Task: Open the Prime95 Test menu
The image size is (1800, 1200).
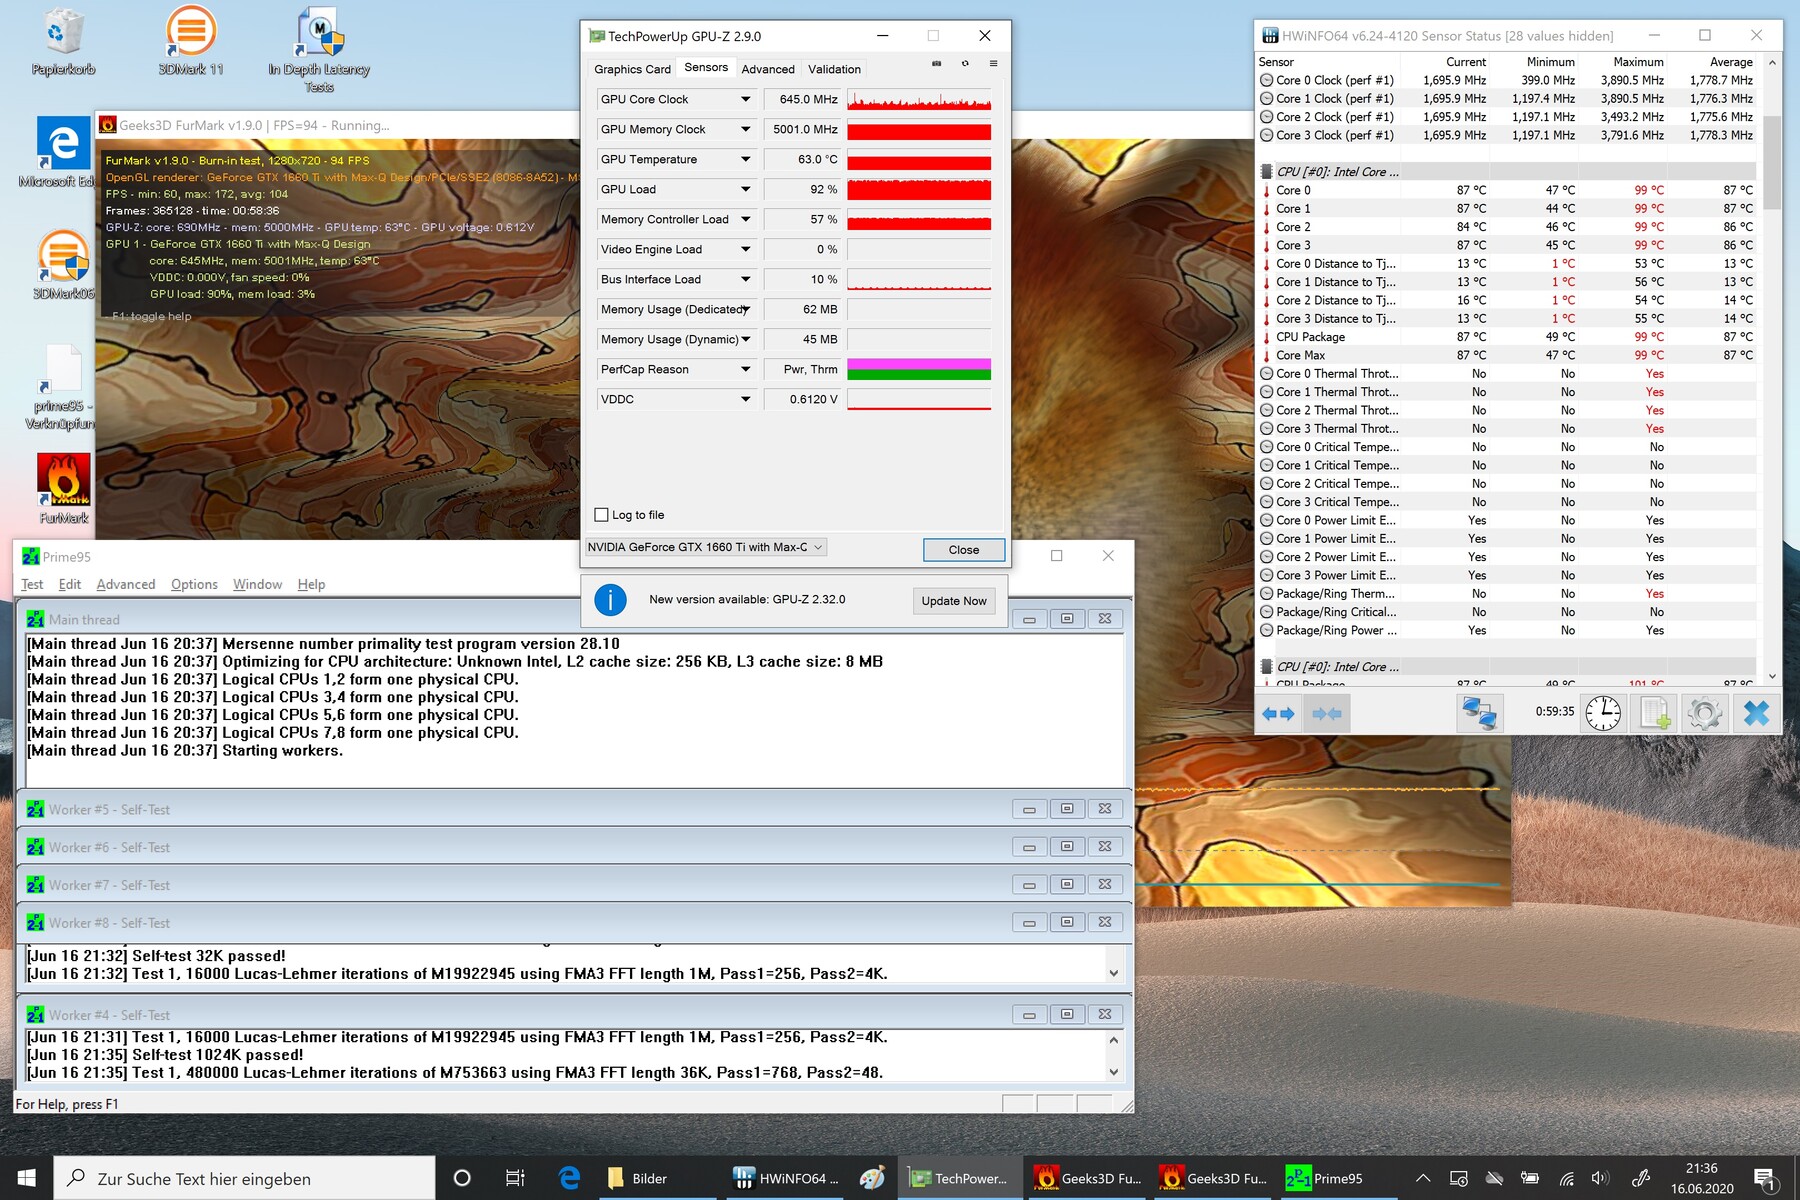Action: 32,584
